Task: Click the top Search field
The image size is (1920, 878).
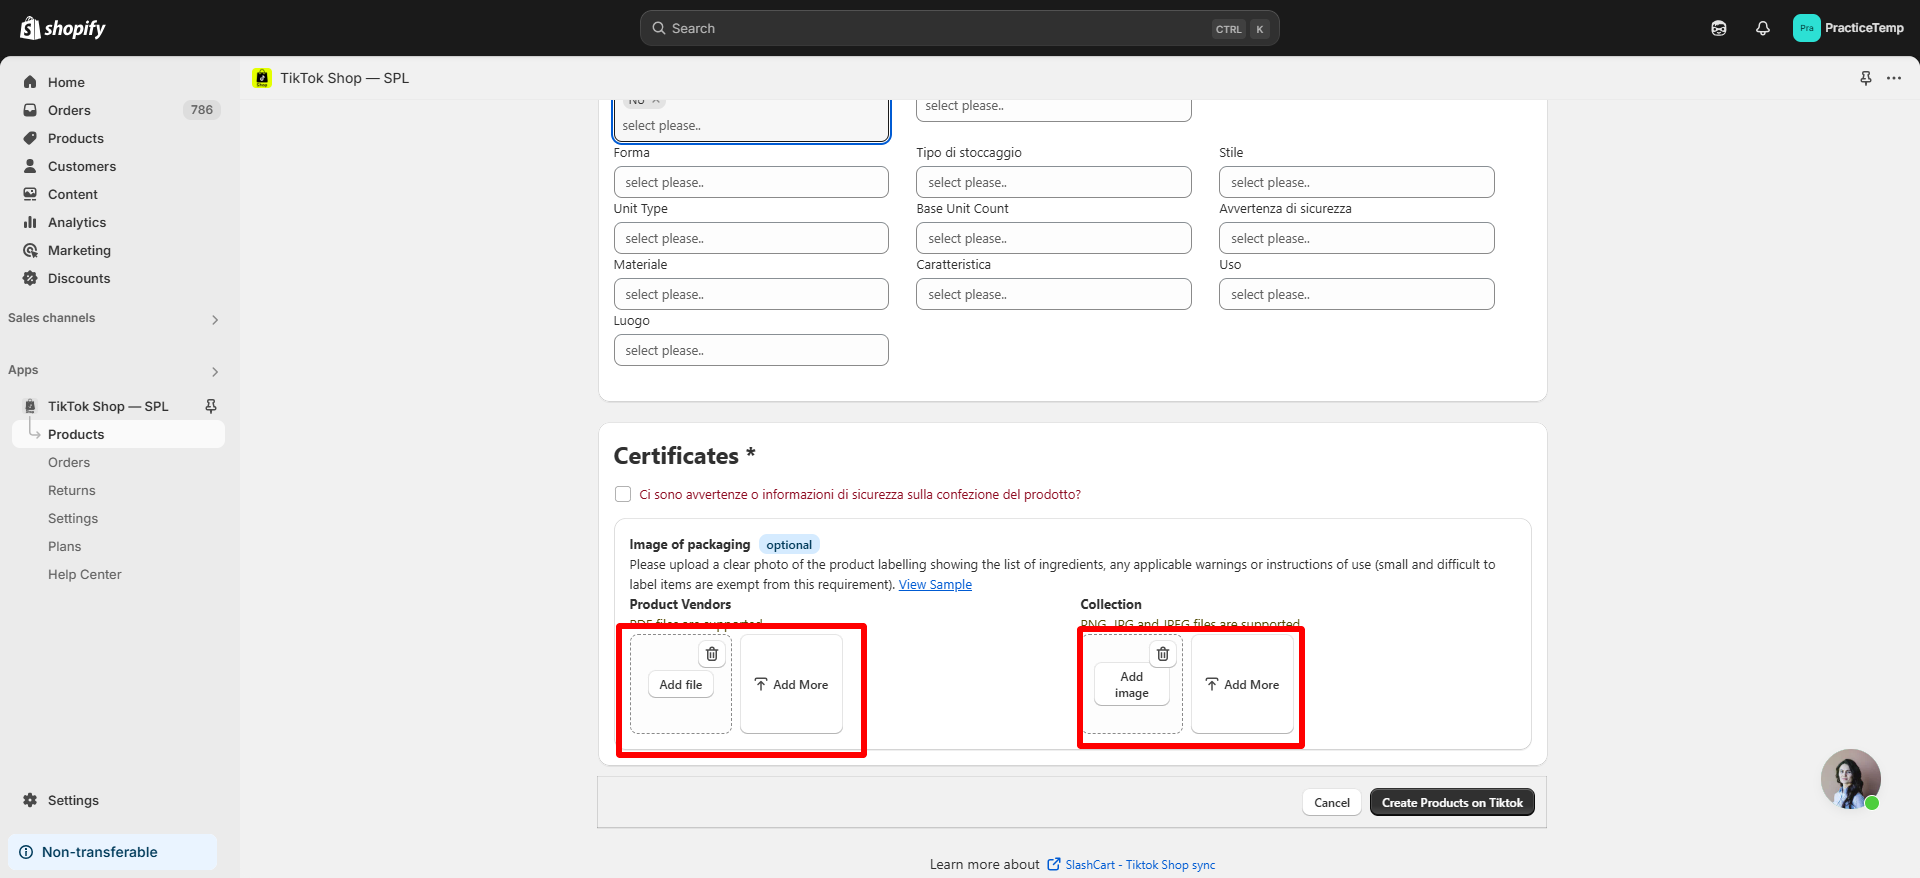Action: (940, 28)
